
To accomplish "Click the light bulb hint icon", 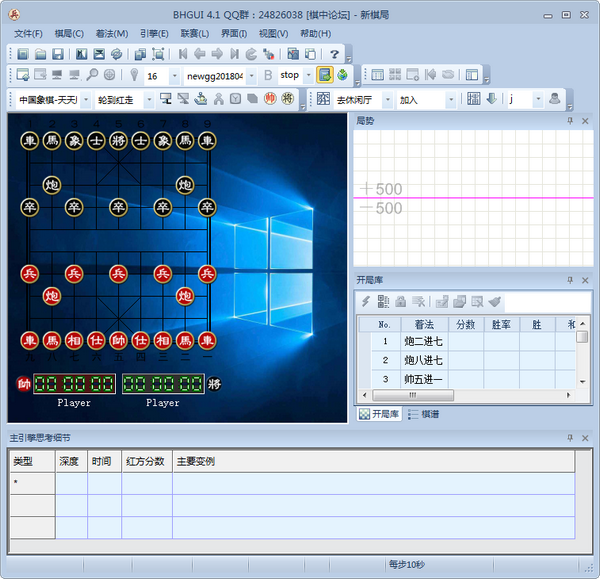I will point(133,76).
